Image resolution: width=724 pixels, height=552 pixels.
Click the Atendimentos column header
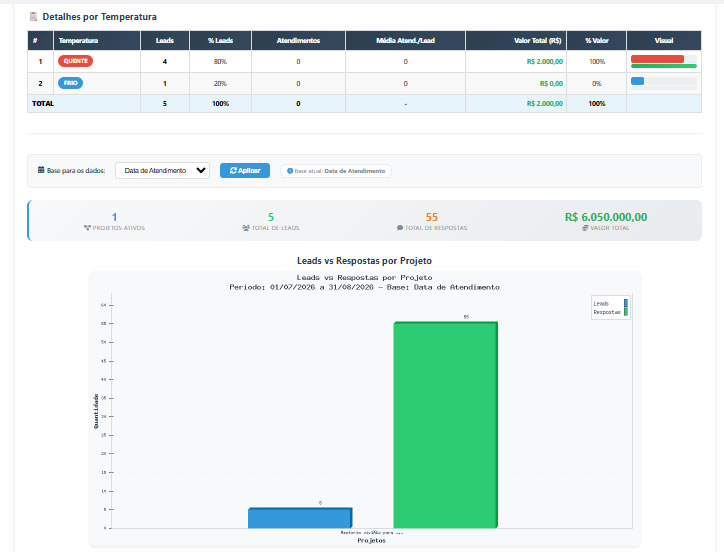coord(298,41)
